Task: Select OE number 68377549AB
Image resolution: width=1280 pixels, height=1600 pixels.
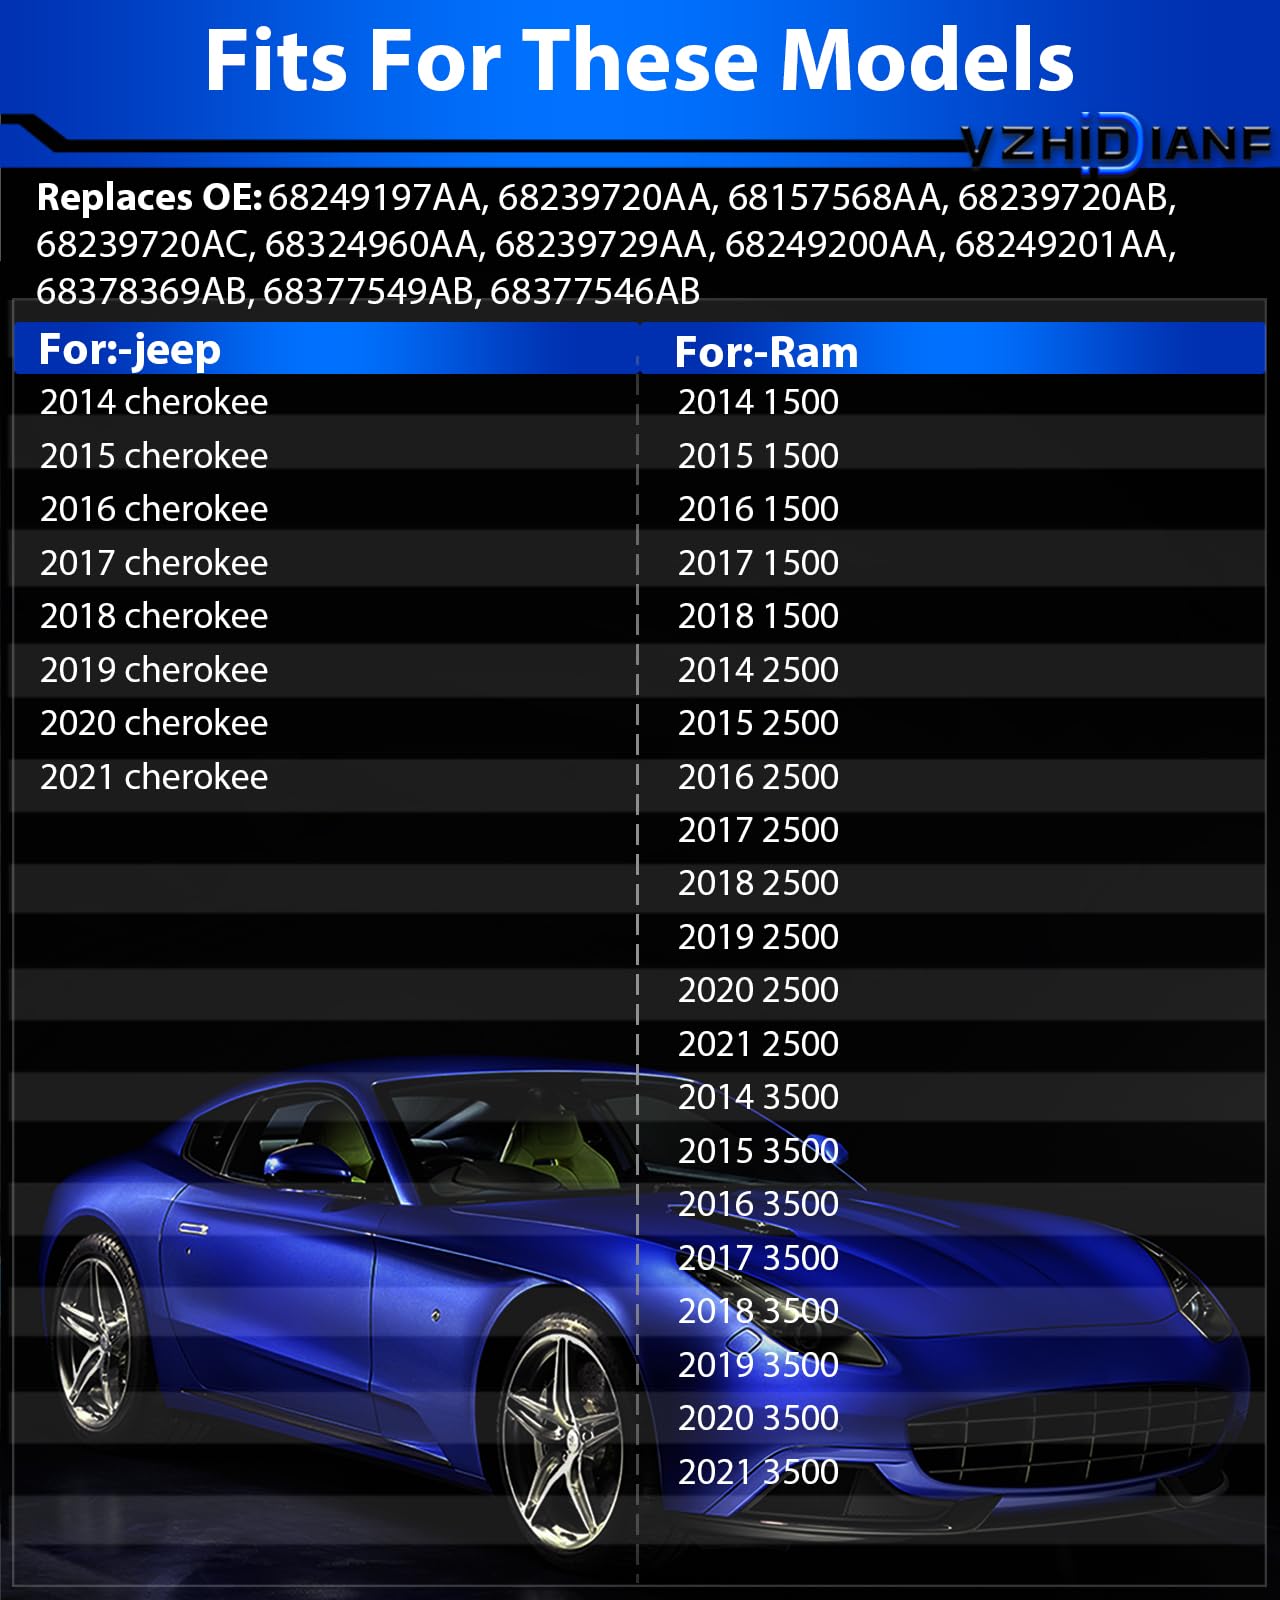Action: click(x=370, y=291)
